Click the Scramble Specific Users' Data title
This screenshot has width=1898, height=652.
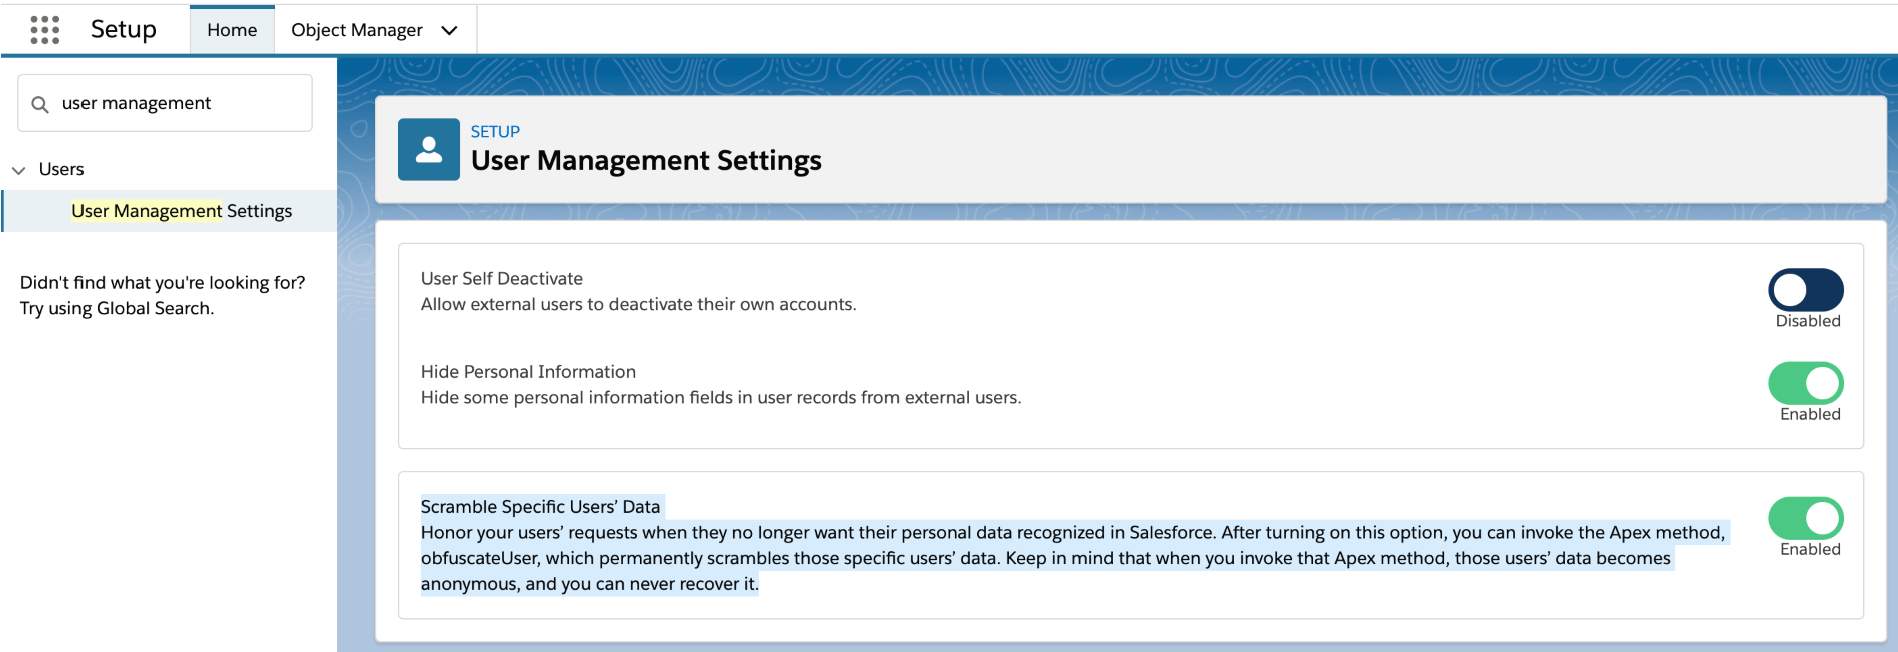540,507
